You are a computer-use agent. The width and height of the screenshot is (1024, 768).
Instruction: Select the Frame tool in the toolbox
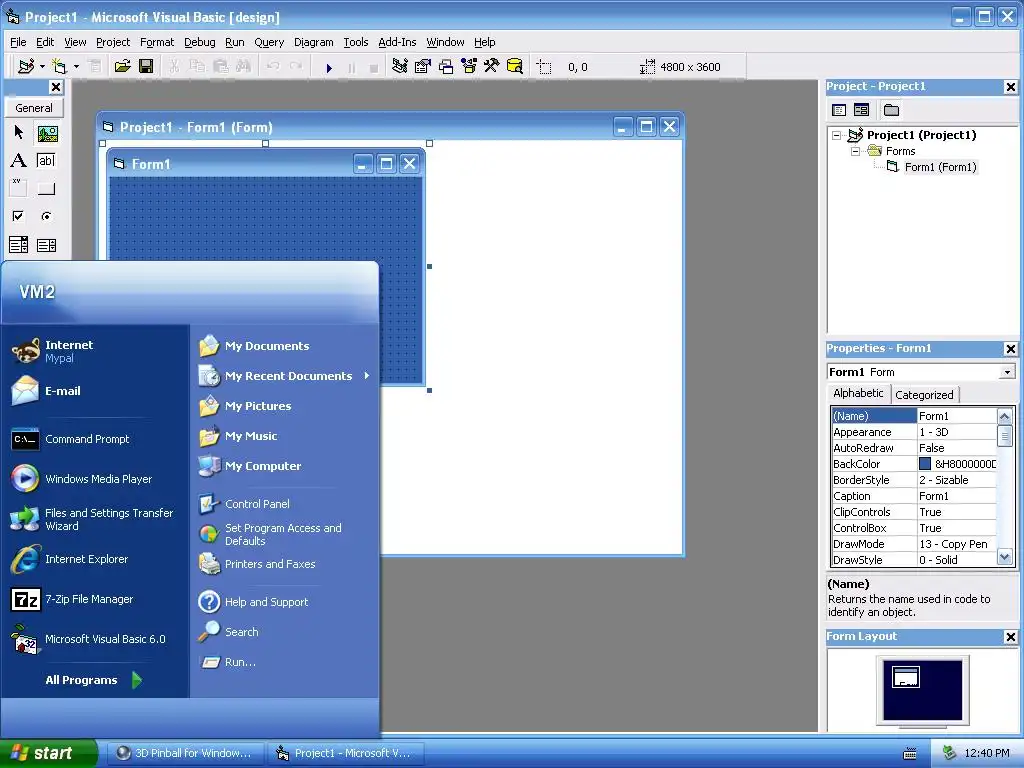pos(18,189)
